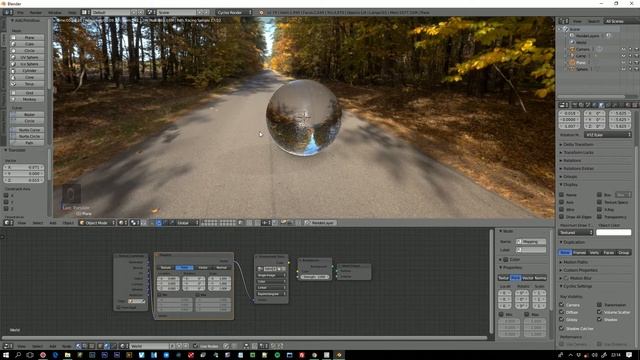The height and width of the screenshot is (360, 640).
Task: Open Equirectangular projection dropdown in node
Action: 271,293
